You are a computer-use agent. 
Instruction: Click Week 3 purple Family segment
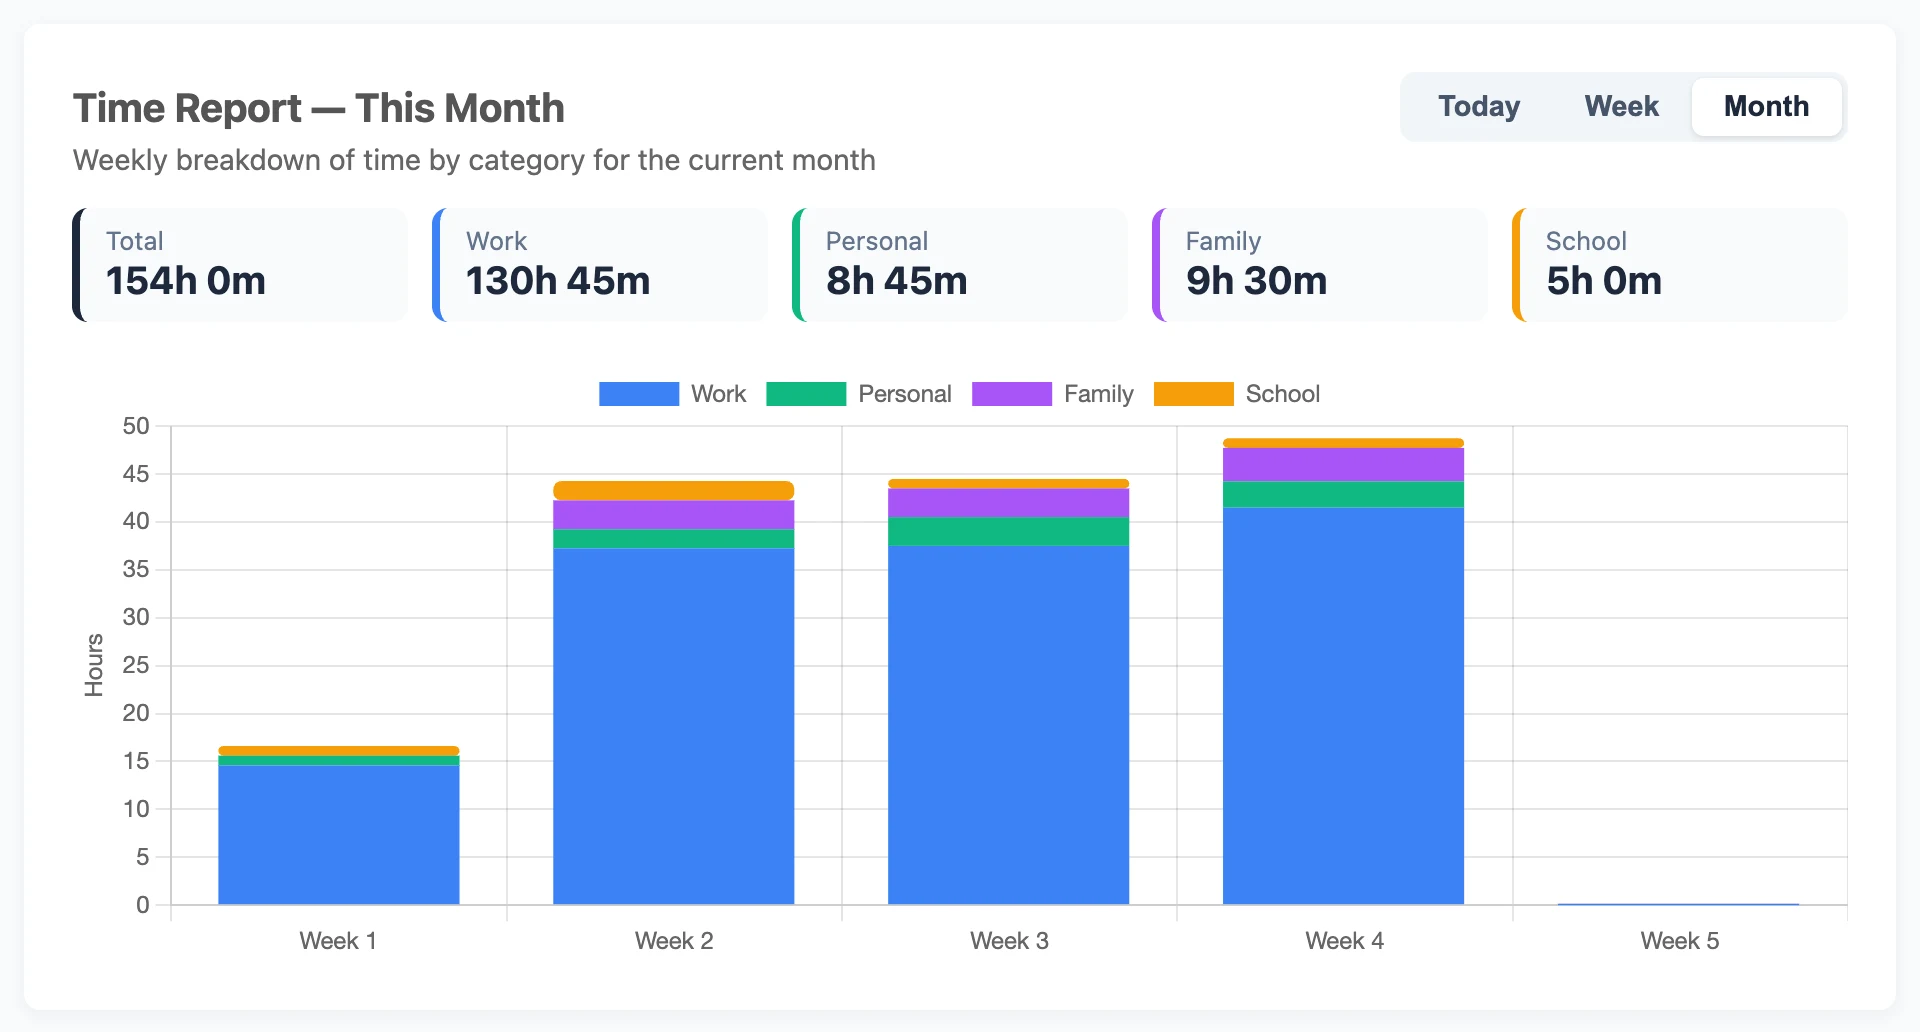(x=1009, y=503)
